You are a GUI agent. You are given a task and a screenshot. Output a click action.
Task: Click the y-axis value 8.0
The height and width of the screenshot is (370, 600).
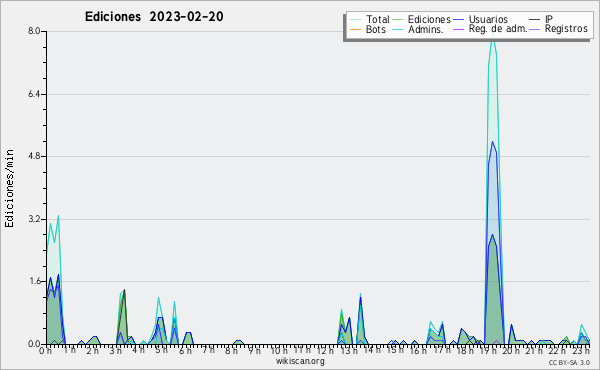34,31
